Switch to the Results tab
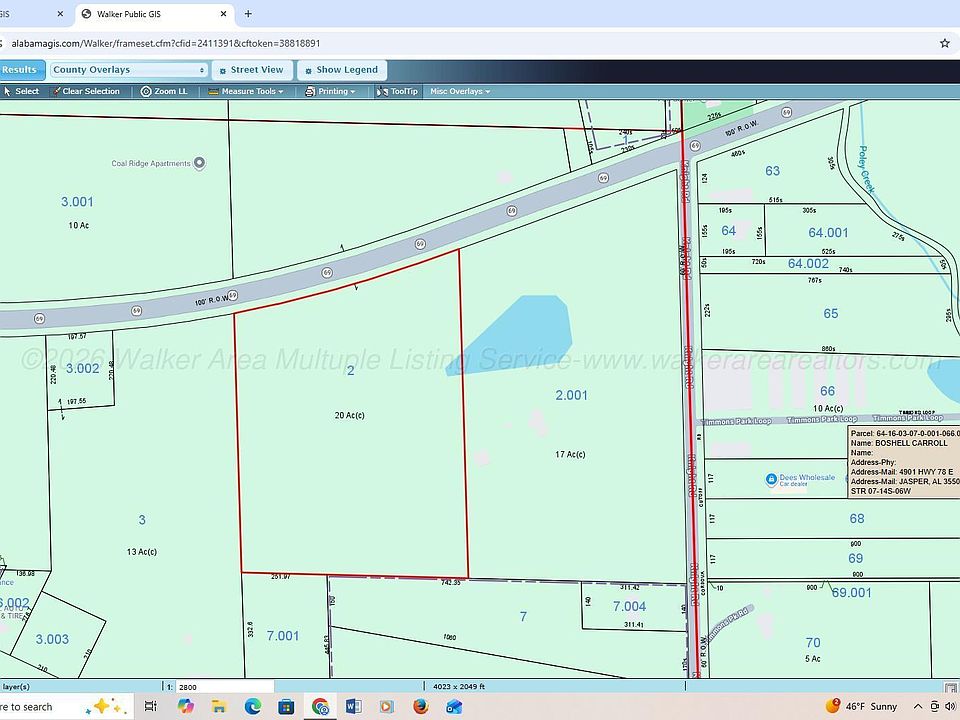The height and width of the screenshot is (720, 960). (x=19, y=70)
